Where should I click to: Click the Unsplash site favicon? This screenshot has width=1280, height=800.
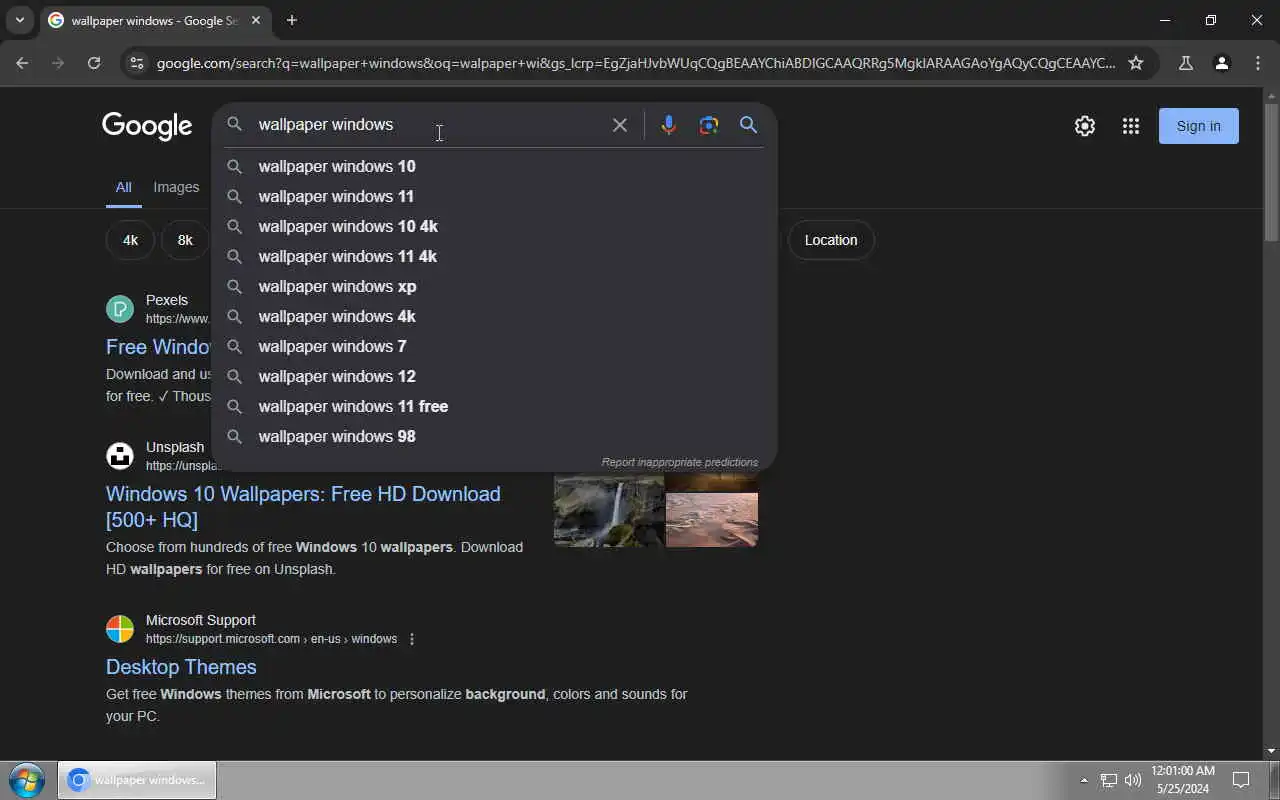[x=120, y=456]
